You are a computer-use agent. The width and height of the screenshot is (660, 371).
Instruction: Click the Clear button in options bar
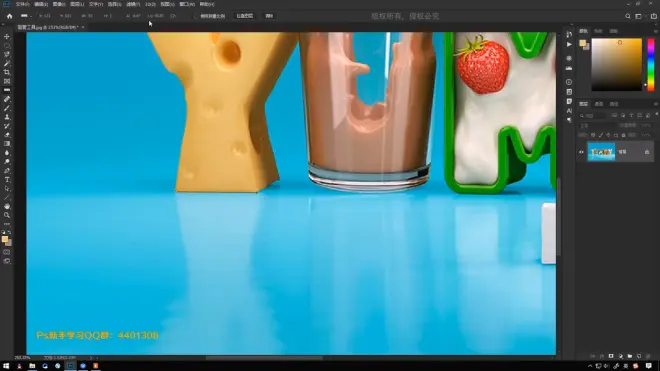coord(269,16)
